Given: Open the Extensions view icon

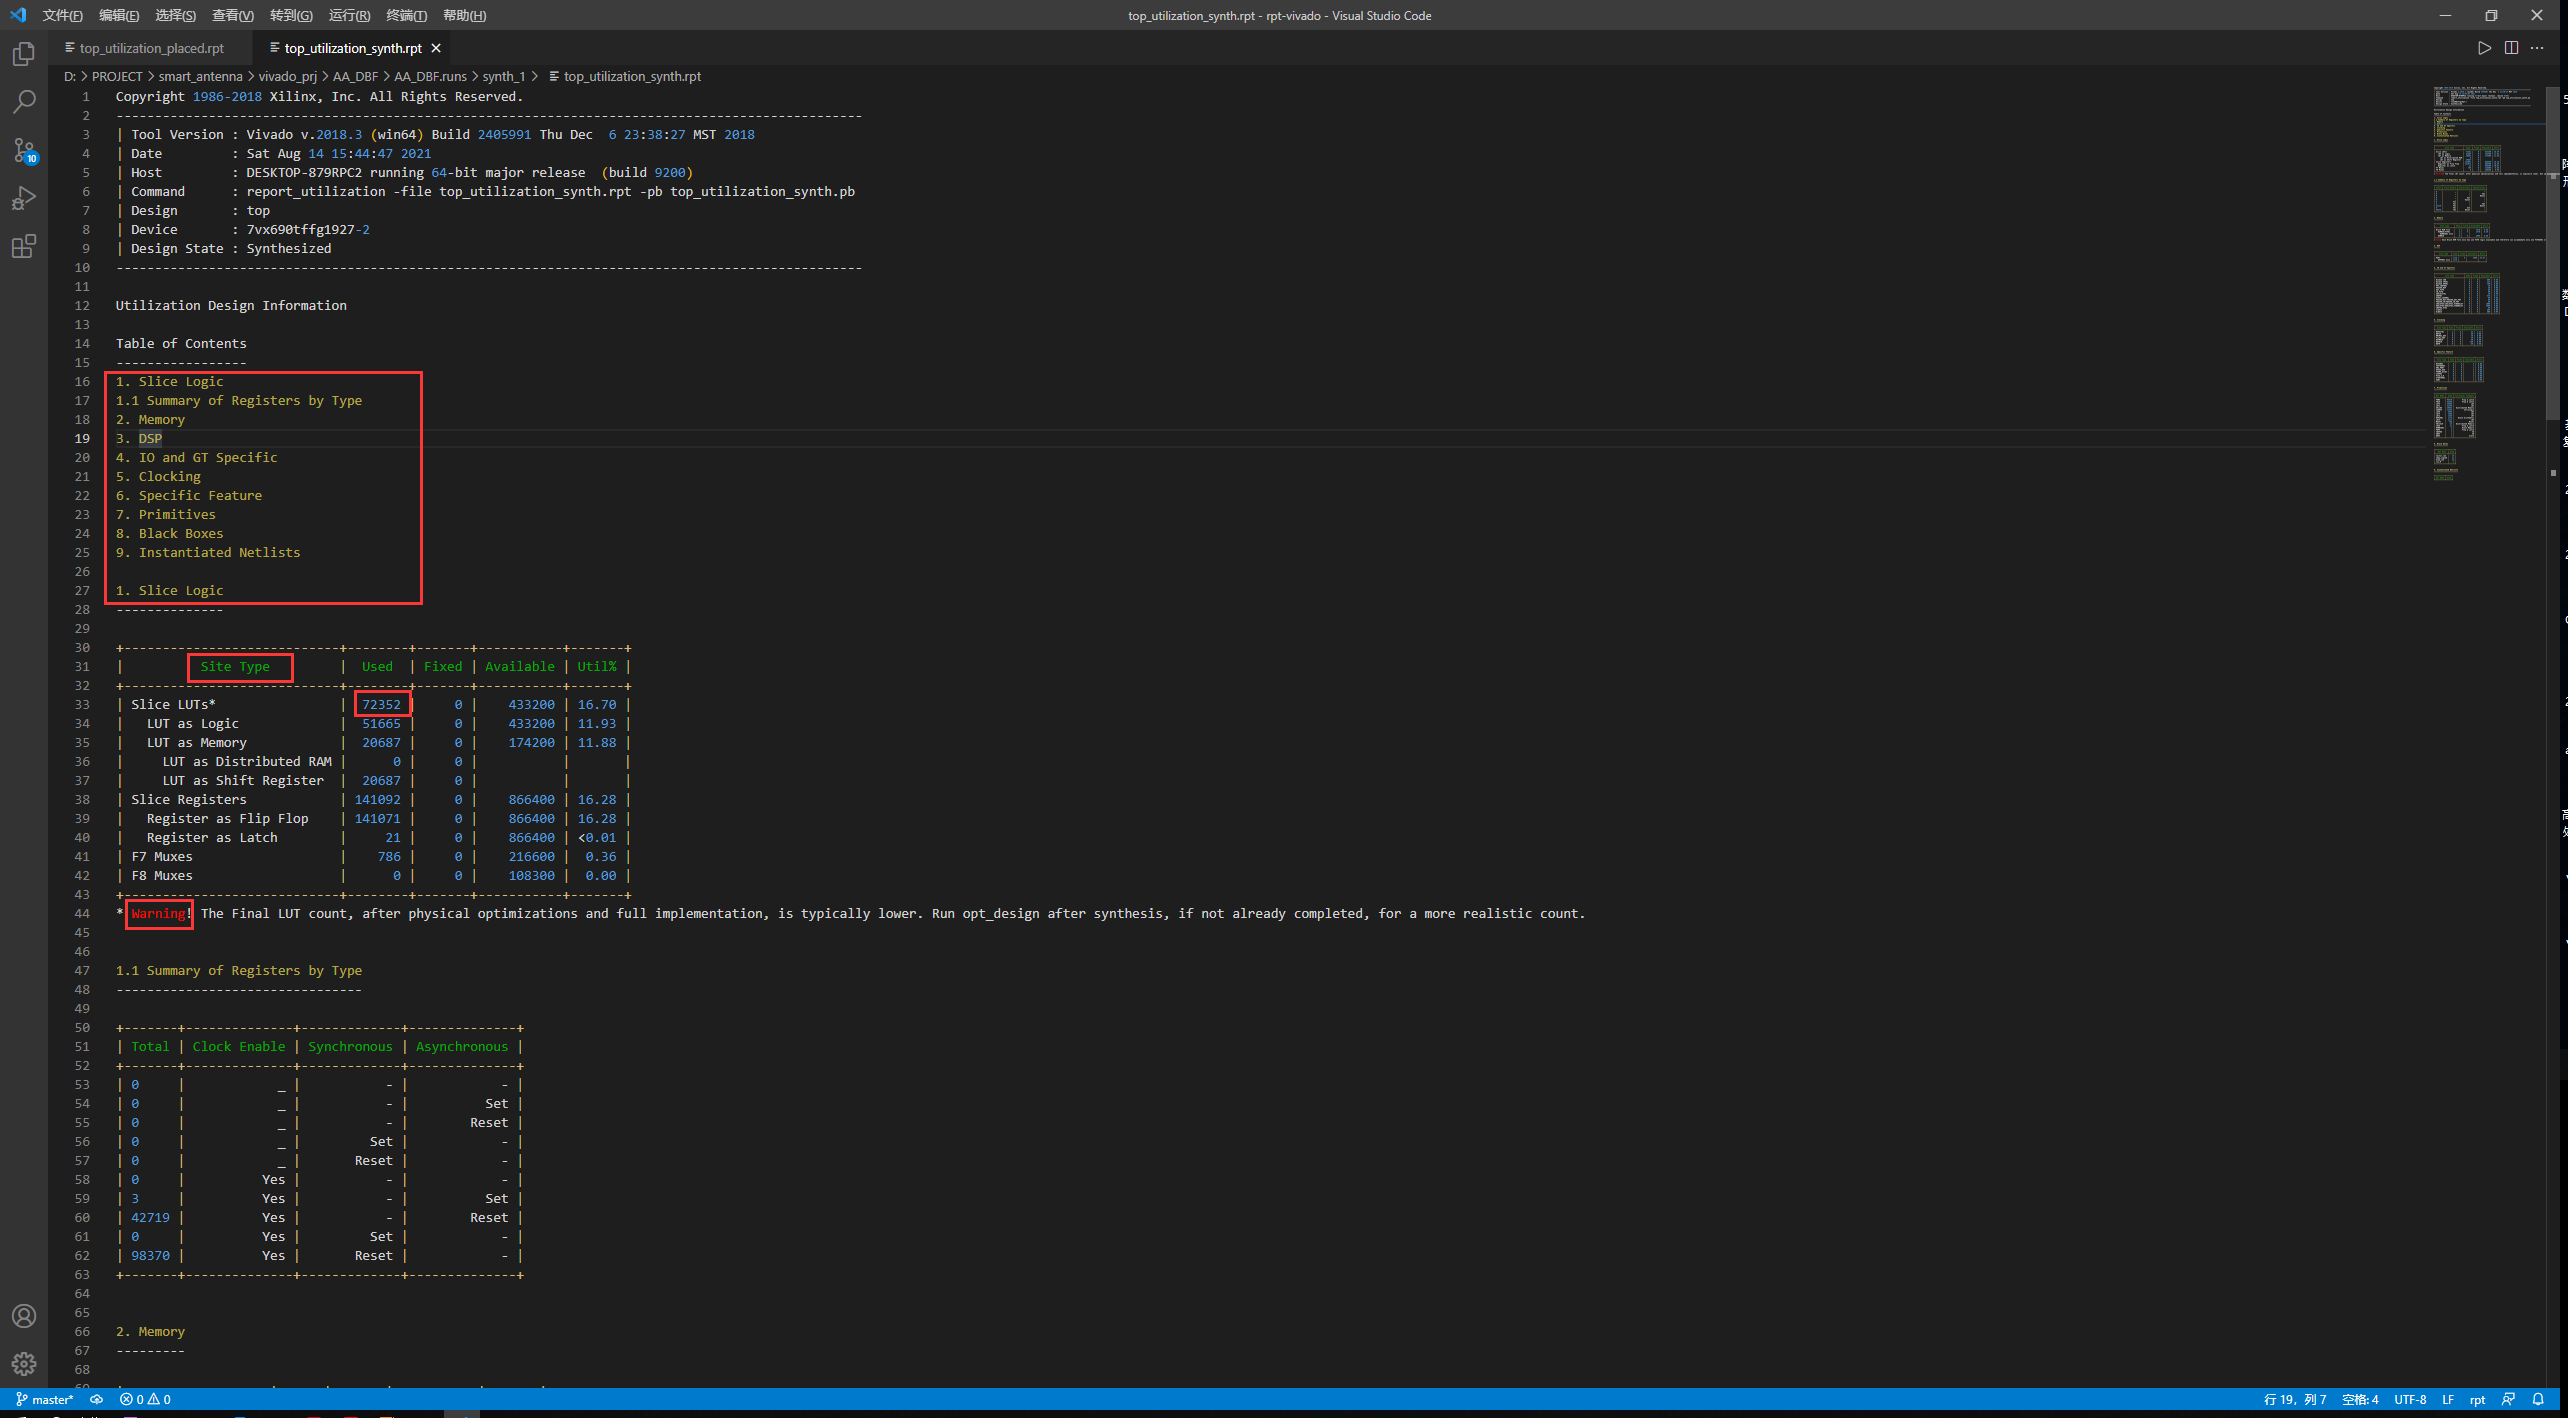Looking at the screenshot, I should pos(24,246).
